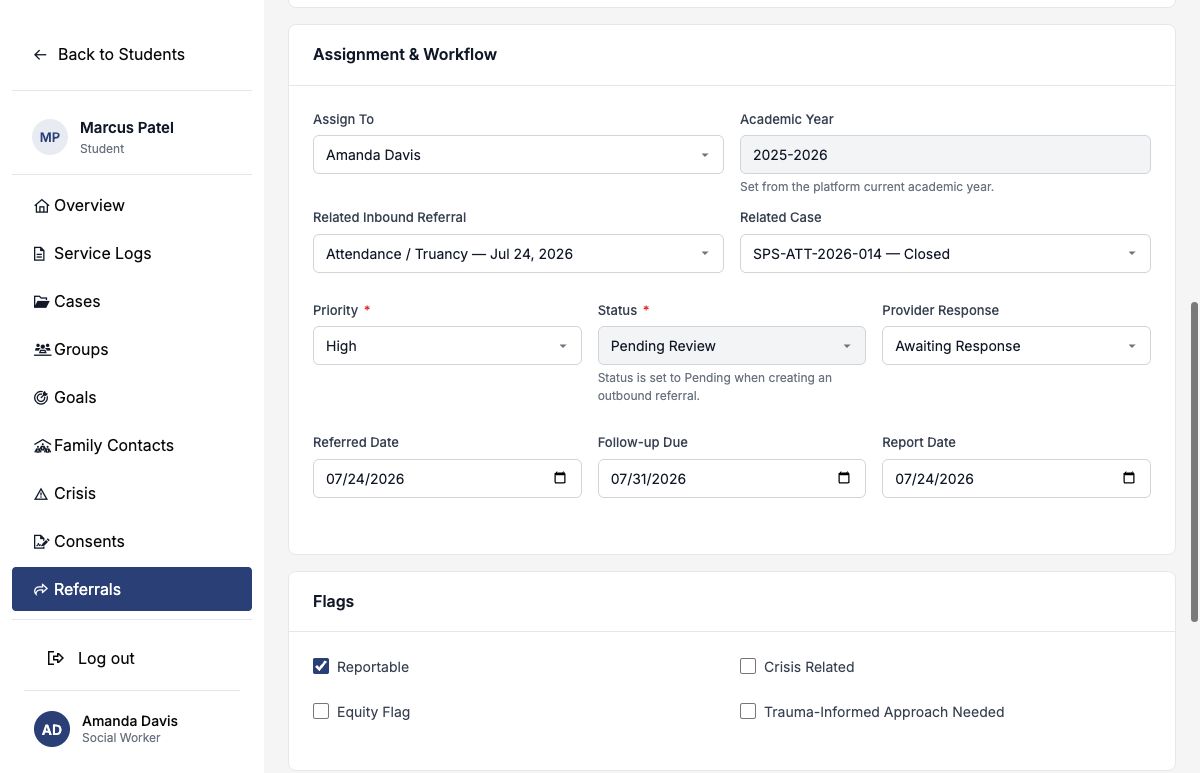The height and width of the screenshot is (773, 1200).
Task: Click the Log out door icon
Action: [56, 658]
